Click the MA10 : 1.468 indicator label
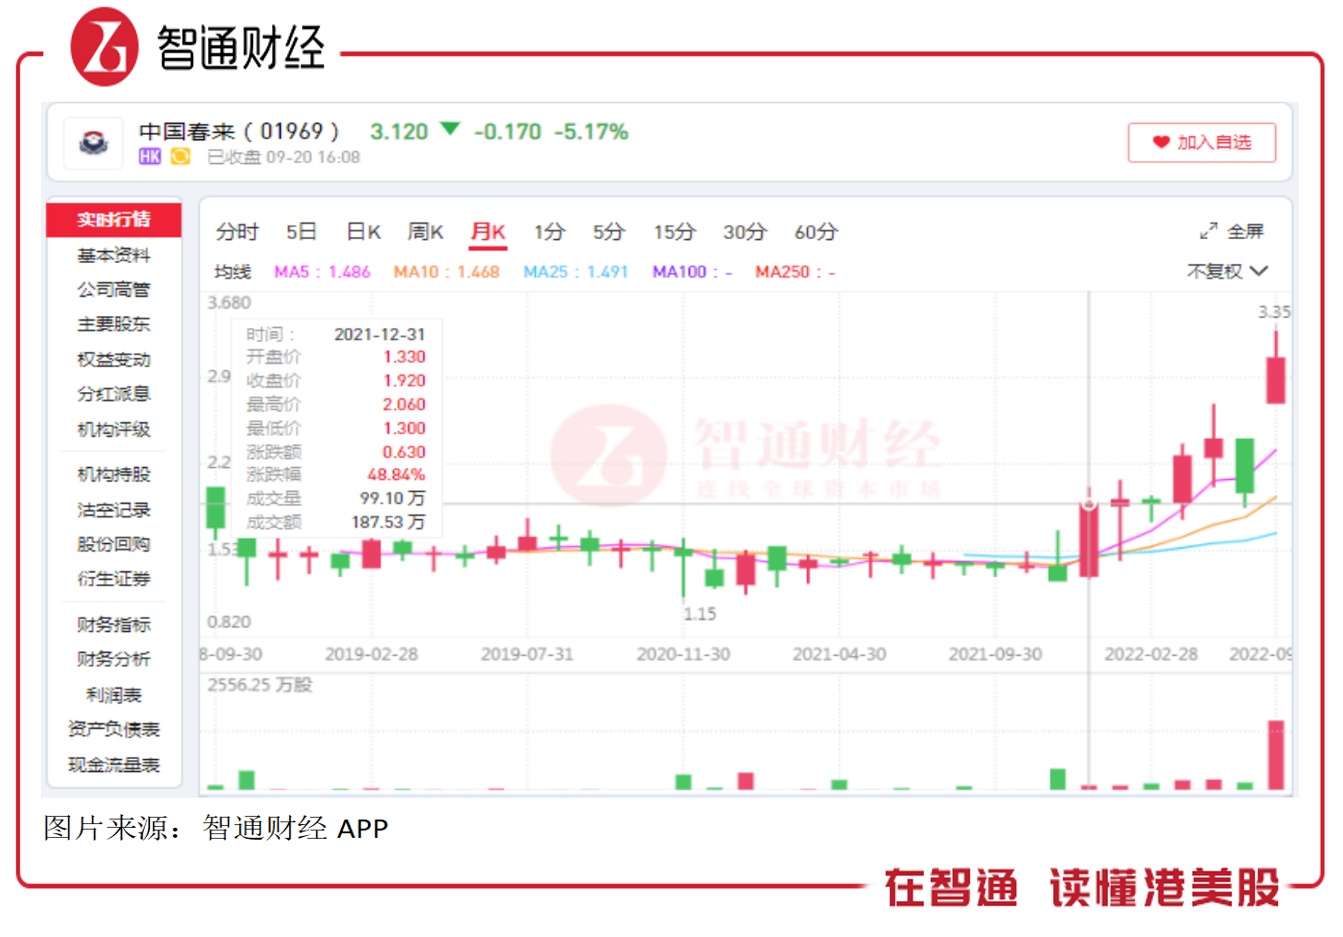The image size is (1343, 937). 446,272
